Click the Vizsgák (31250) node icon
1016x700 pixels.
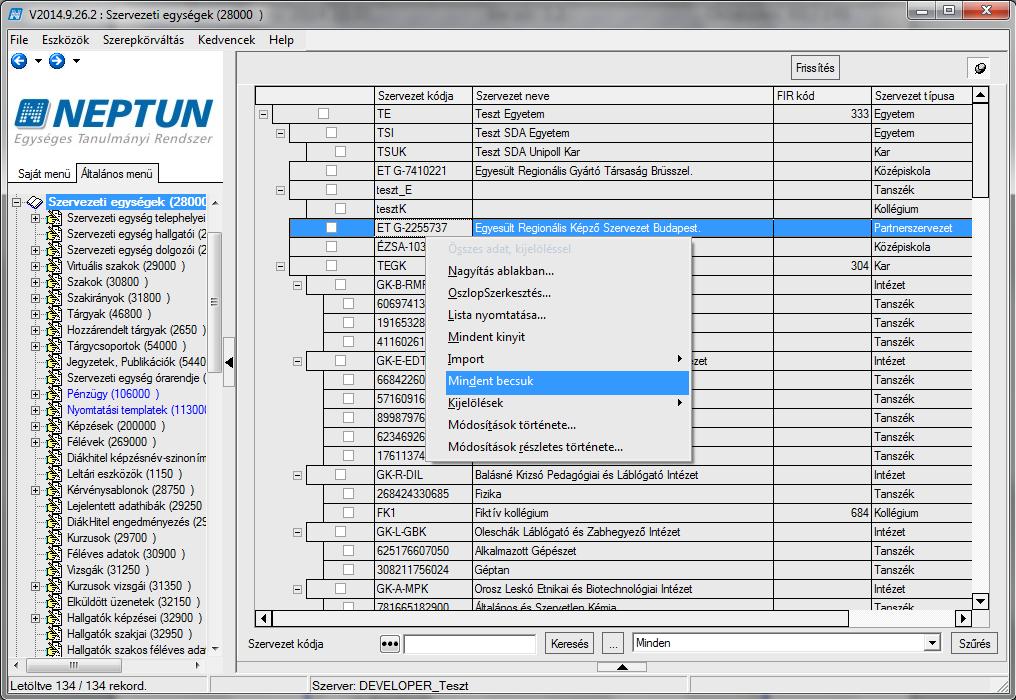tap(54, 570)
